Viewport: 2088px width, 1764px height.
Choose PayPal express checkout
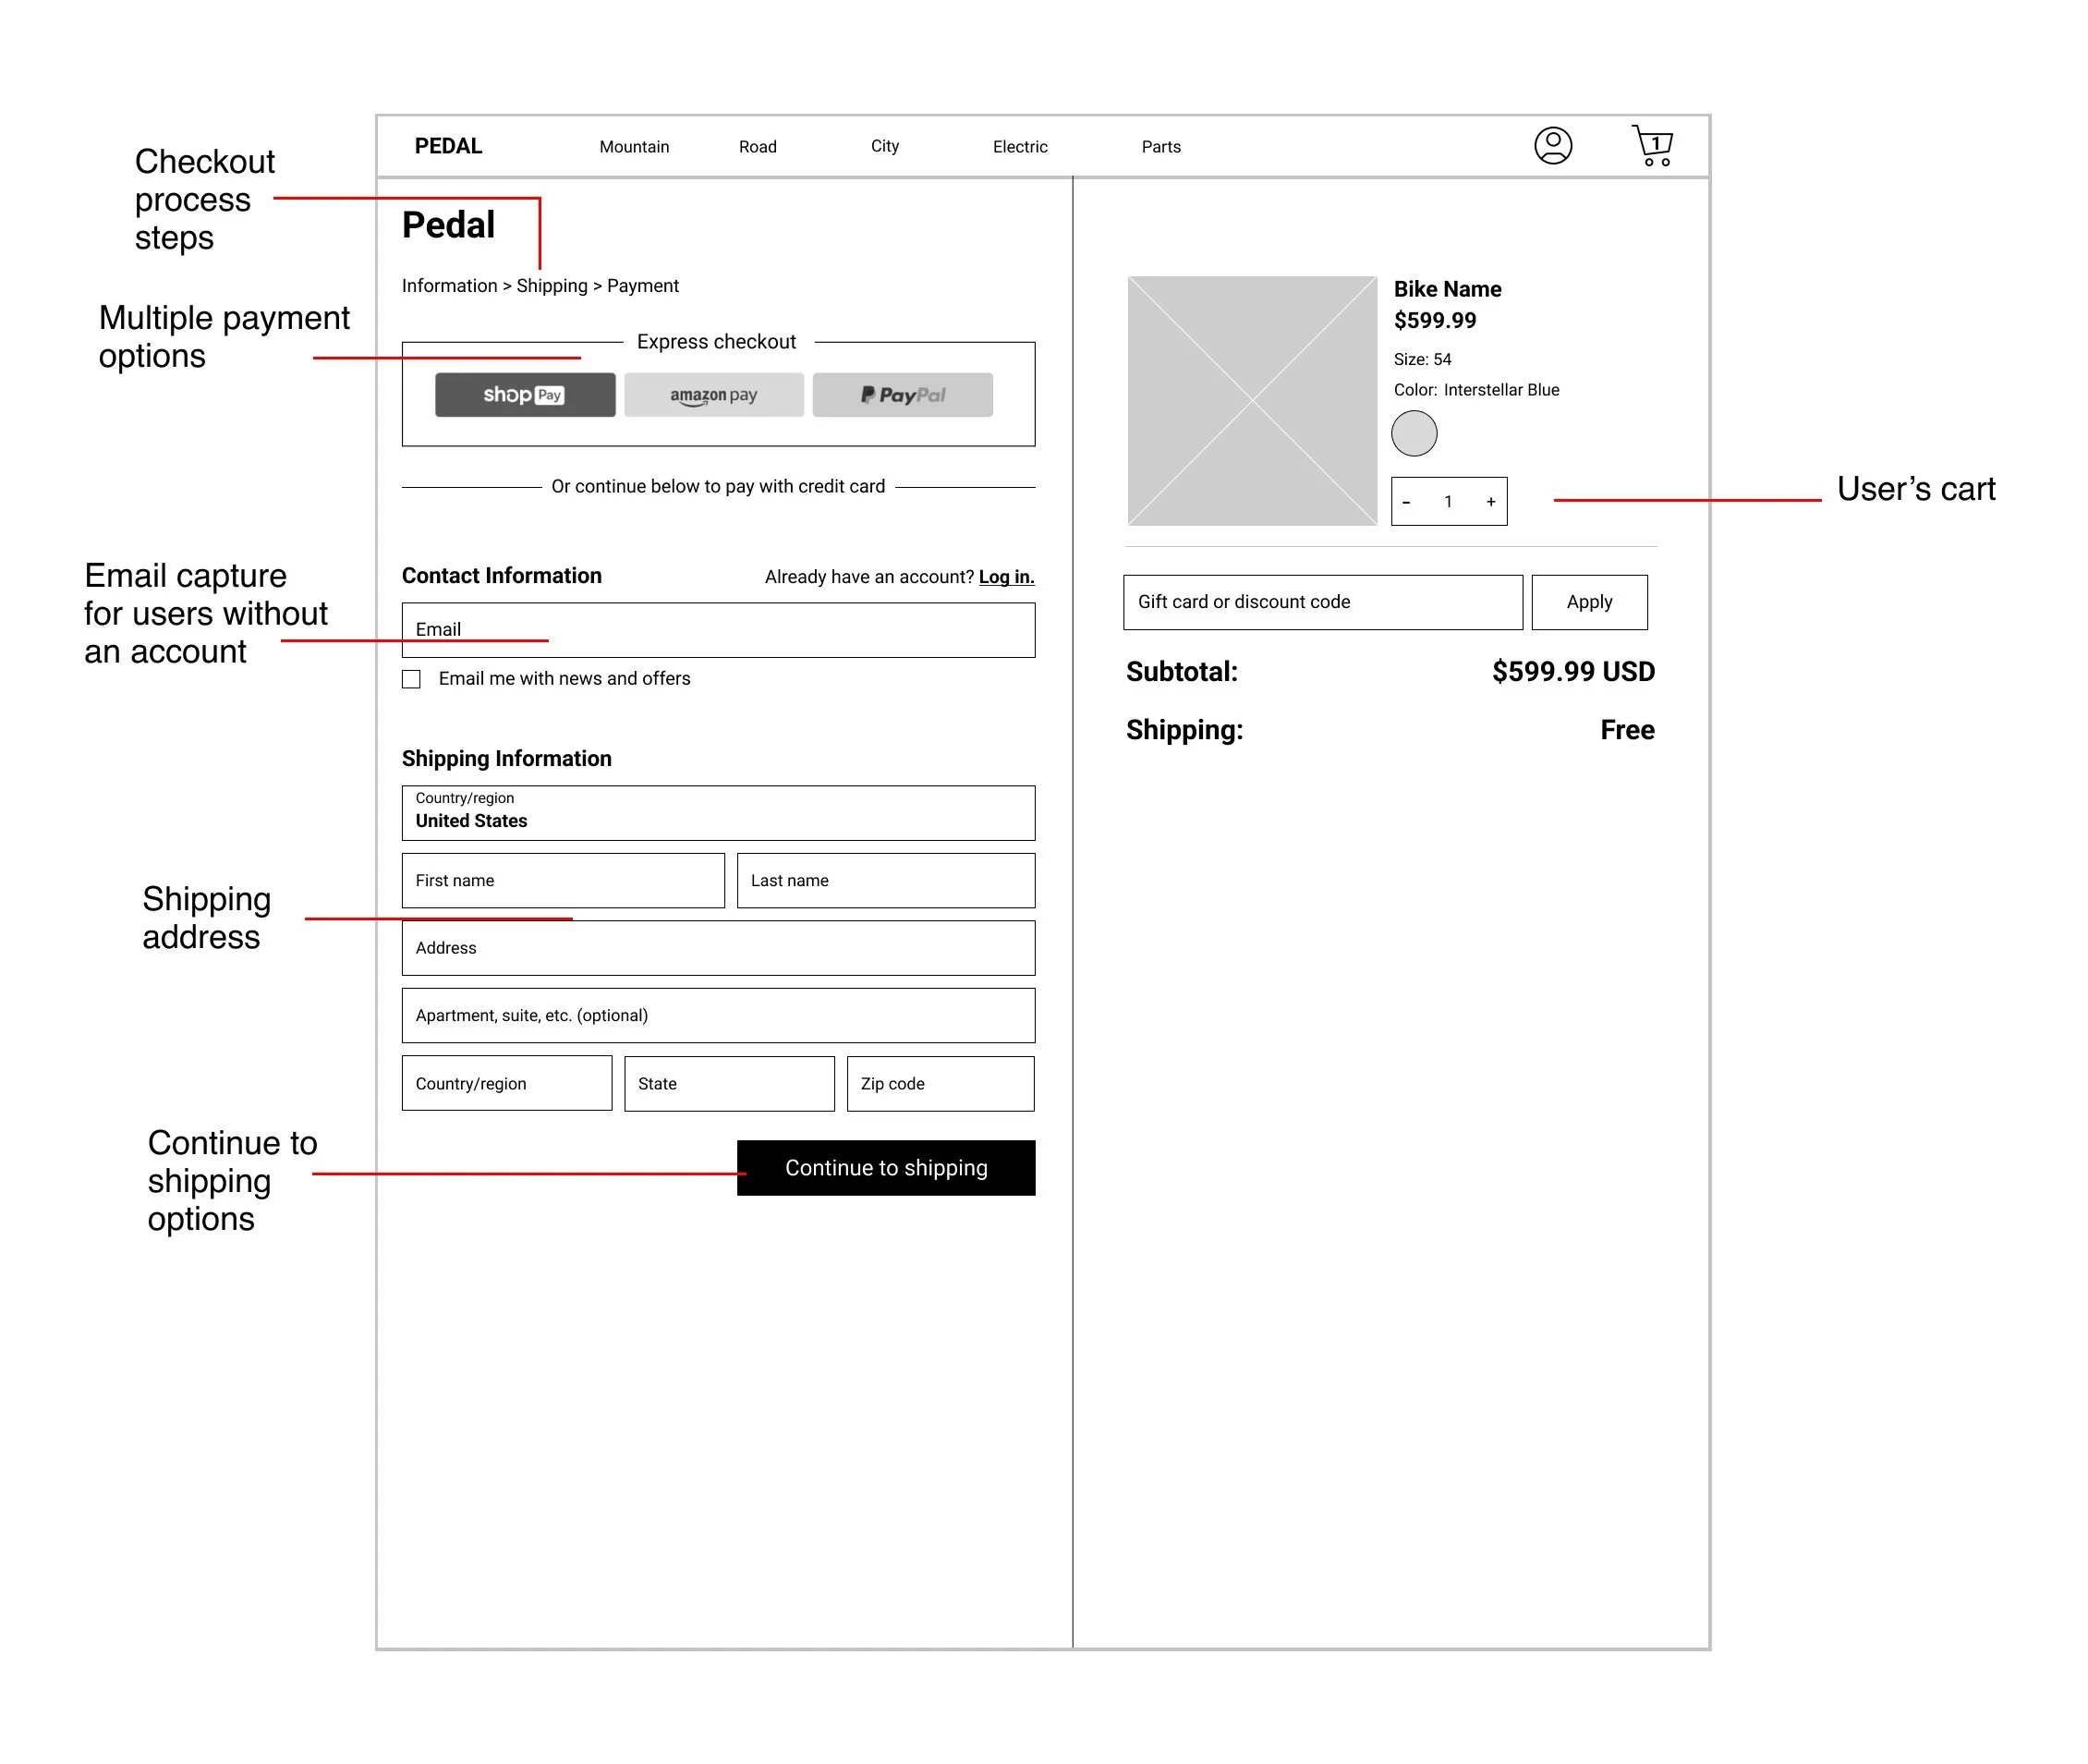click(902, 395)
